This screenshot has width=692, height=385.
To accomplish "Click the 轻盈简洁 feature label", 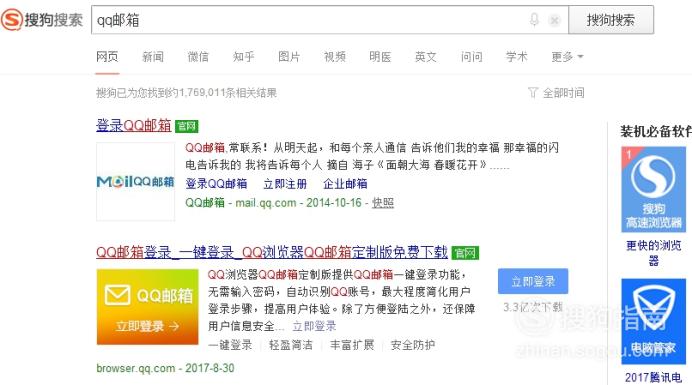I will tap(291, 345).
